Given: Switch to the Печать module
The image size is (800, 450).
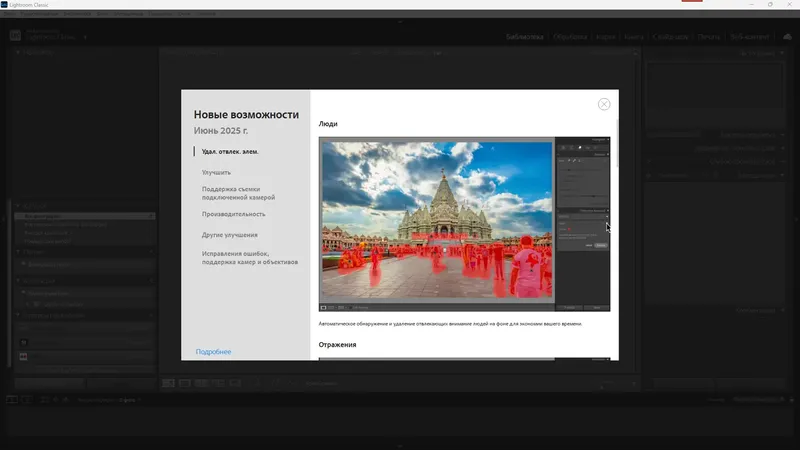Looking at the screenshot, I should click(709, 37).
